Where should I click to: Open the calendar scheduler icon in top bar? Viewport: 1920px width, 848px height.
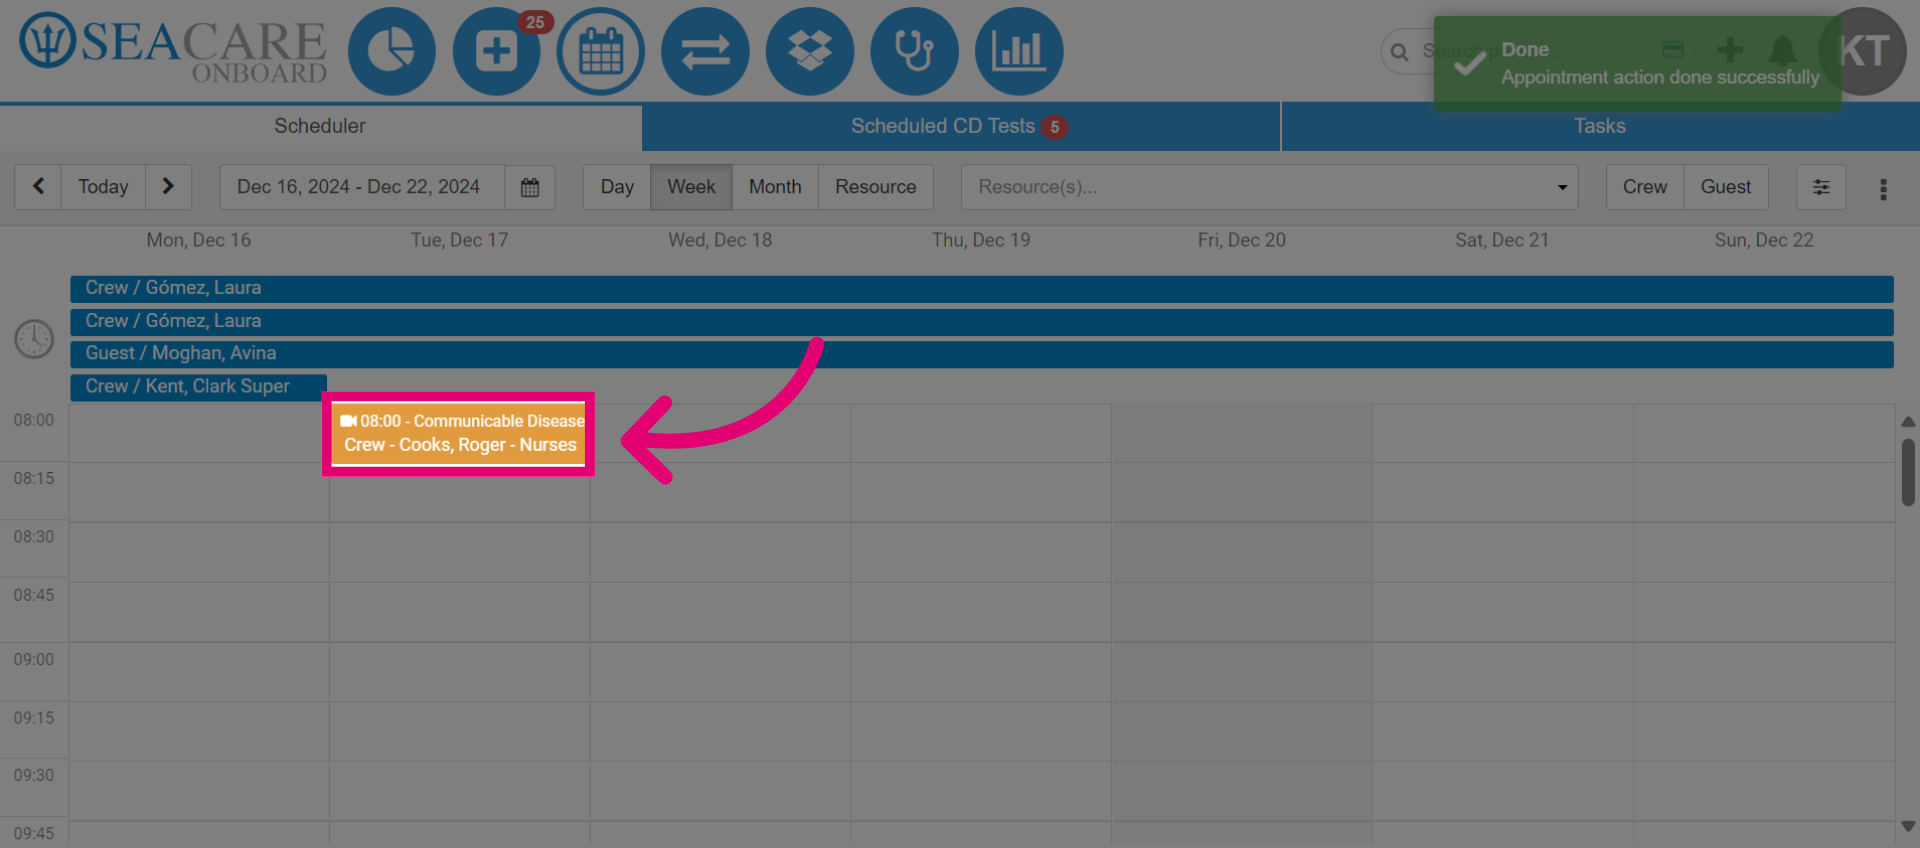pos(601,51)
